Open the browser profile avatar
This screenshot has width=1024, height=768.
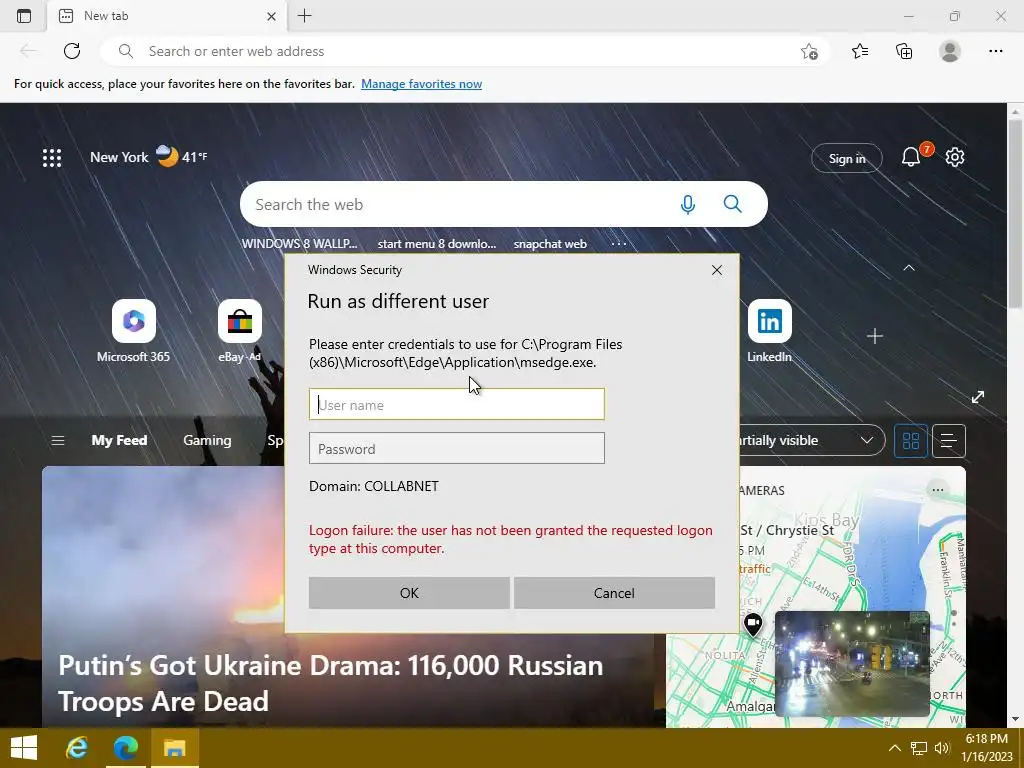pyautogui.click(x=950, y=51)
